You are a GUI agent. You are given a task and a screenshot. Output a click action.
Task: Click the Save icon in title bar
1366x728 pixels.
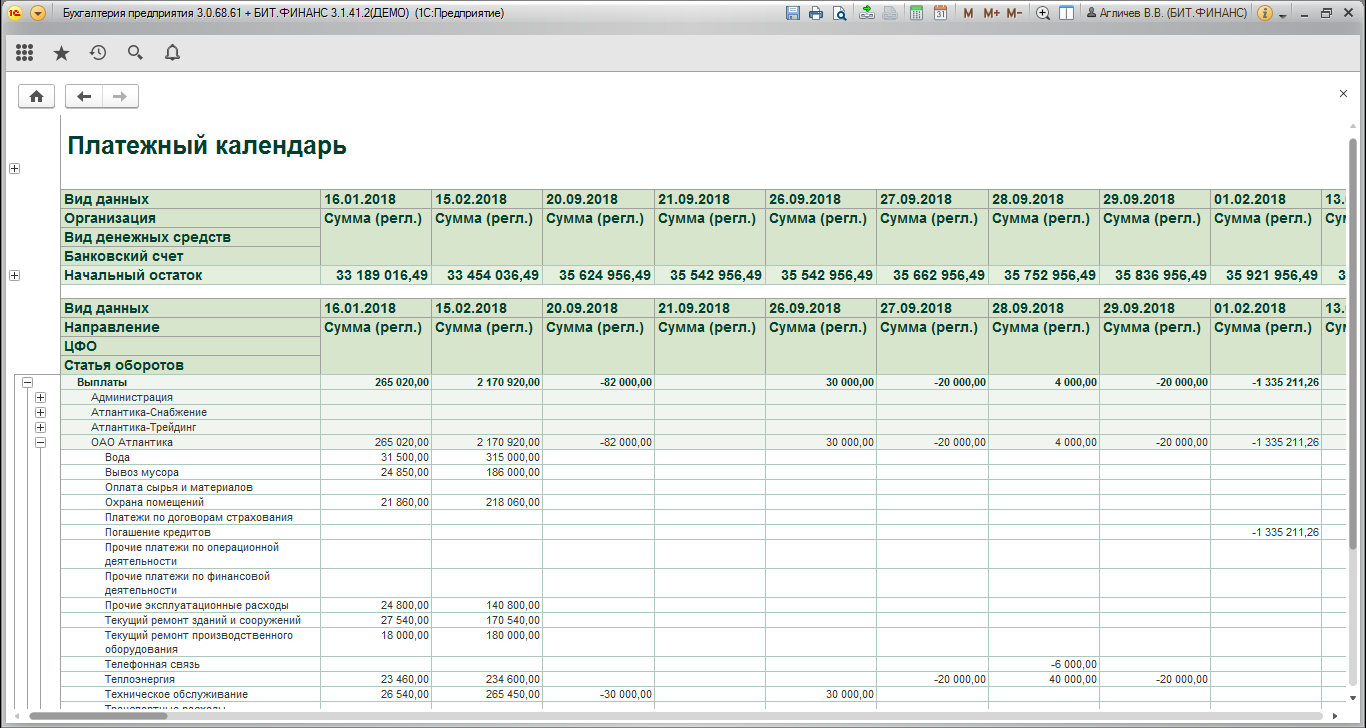(793, 13)
